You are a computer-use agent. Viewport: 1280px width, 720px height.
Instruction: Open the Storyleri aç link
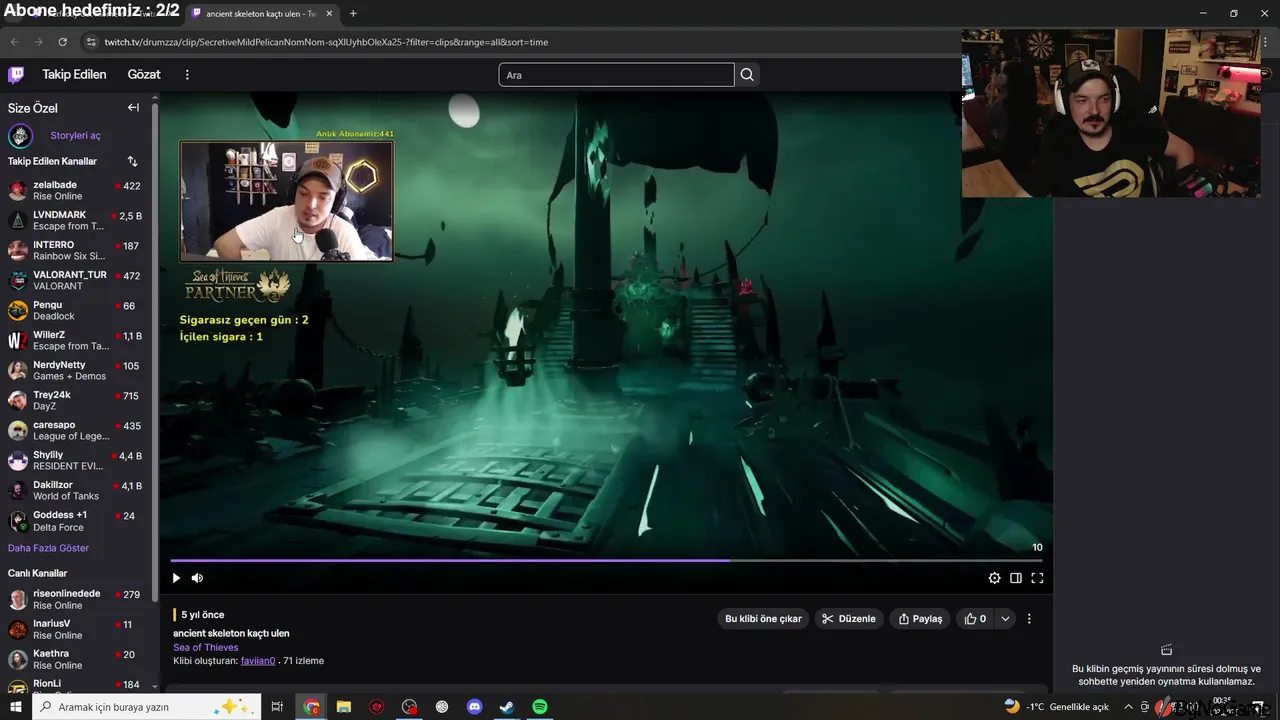76,136
